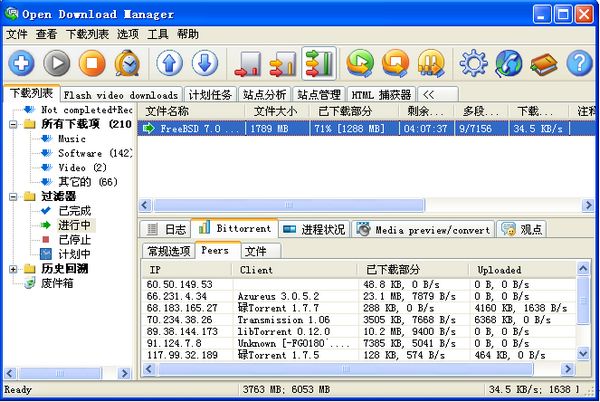600x402 pixels.
Task: Open the Media preview/convert tab
Action: (423, 229)
